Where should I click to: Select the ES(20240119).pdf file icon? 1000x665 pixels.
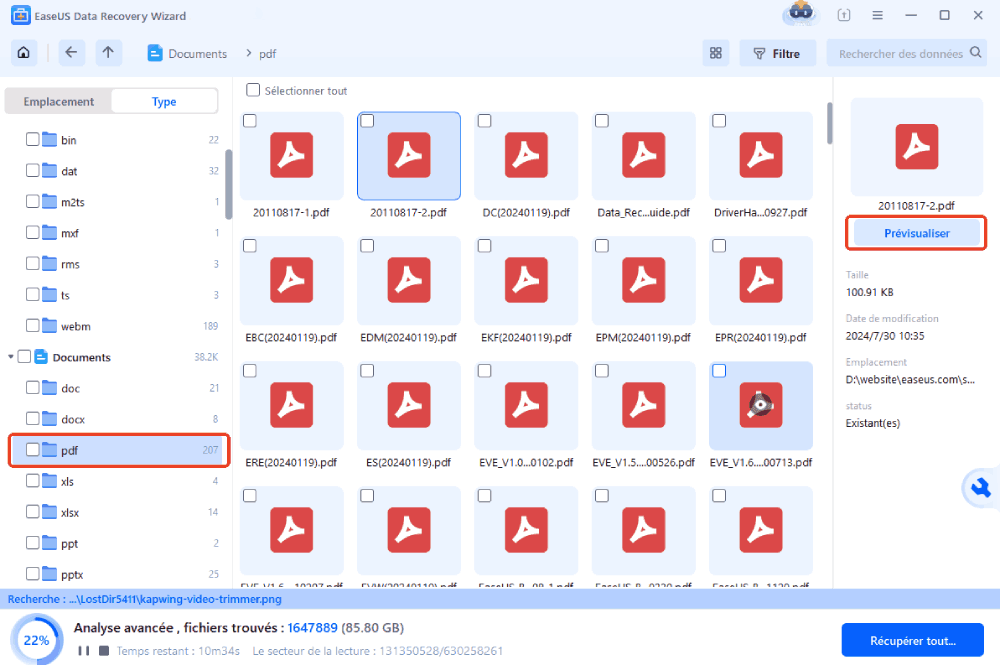(x=409, y=405)
